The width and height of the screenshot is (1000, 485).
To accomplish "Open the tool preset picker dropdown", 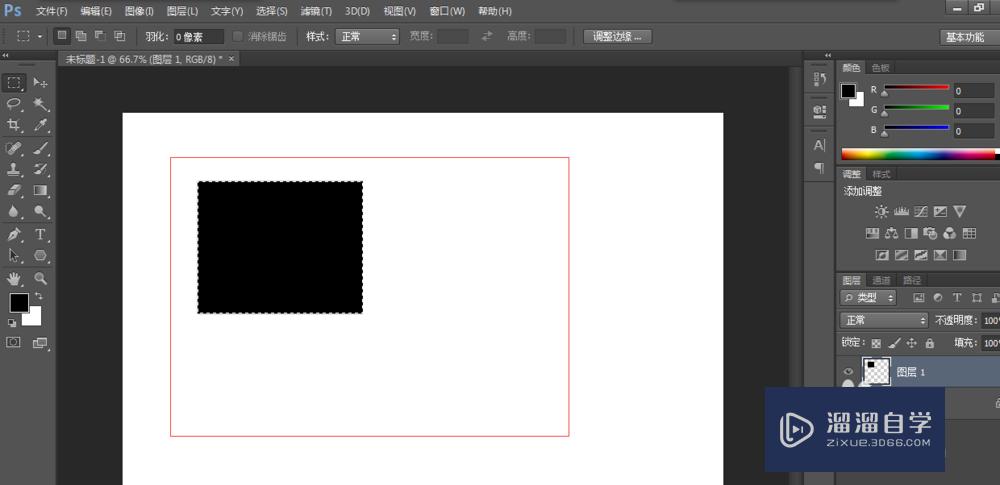I will pyautogui.click(x=40, y=37).
